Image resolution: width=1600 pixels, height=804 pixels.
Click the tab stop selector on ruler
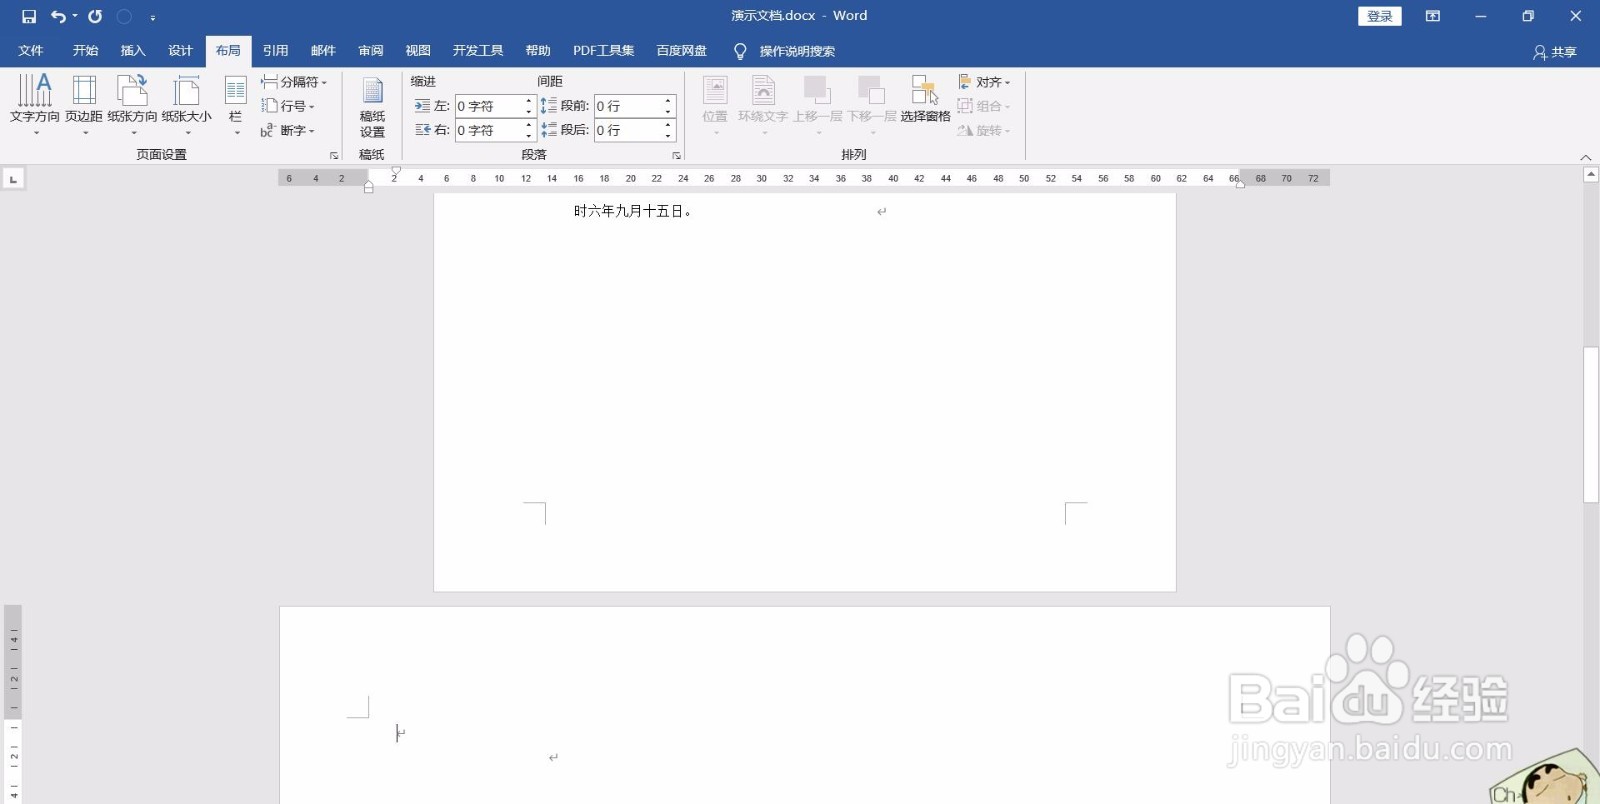pyautogui.click(x=13, y=179)
